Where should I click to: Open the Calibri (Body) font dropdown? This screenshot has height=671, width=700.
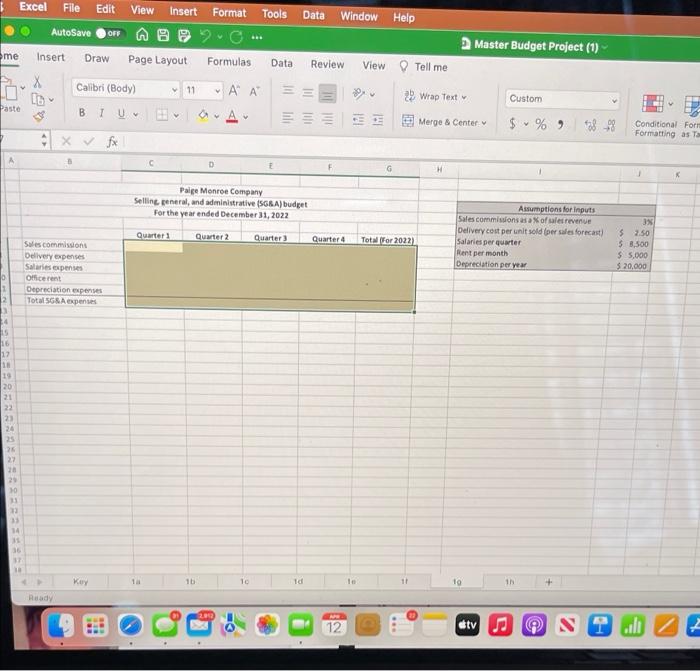tap(125, 88)
